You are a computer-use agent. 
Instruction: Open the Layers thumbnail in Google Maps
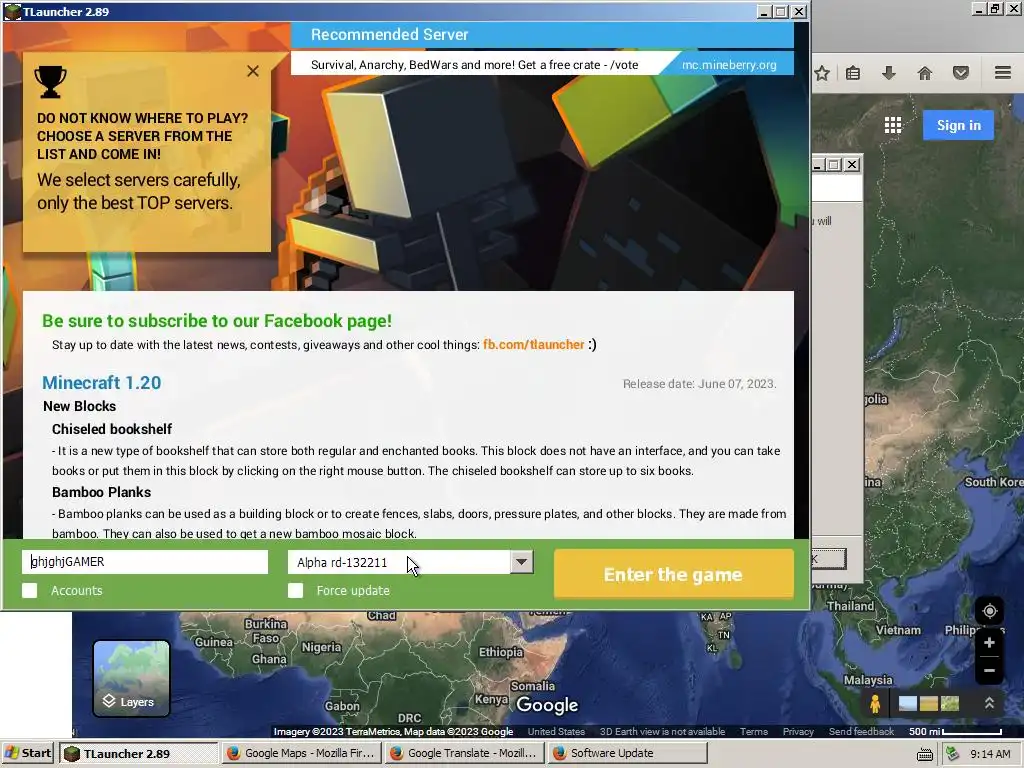click(x=131, y=679)
